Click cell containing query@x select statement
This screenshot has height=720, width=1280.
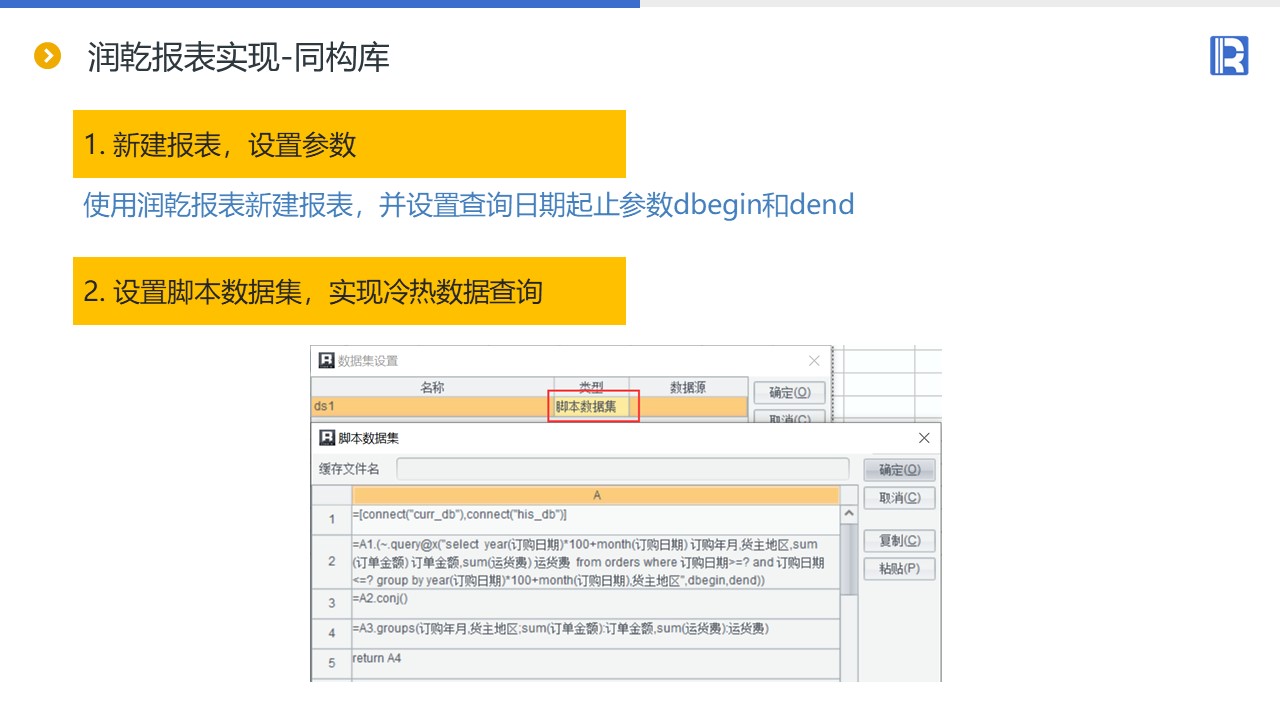tap(596, 562)
